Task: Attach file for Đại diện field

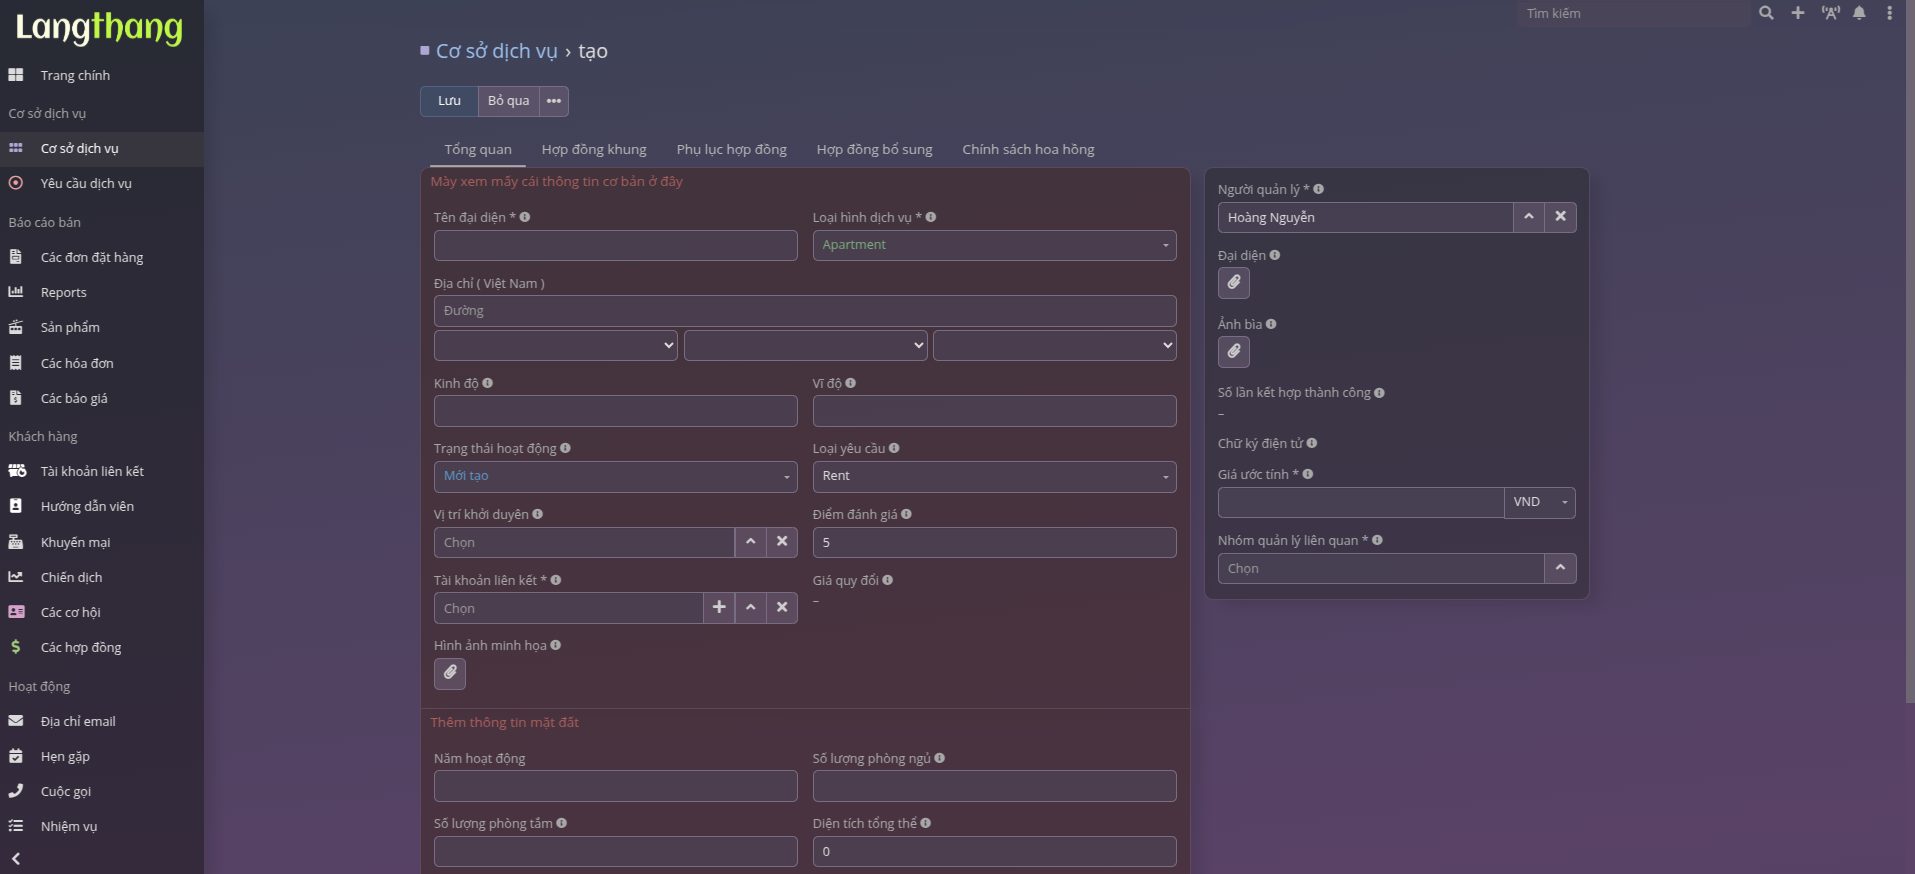Action: (1234, 283)
